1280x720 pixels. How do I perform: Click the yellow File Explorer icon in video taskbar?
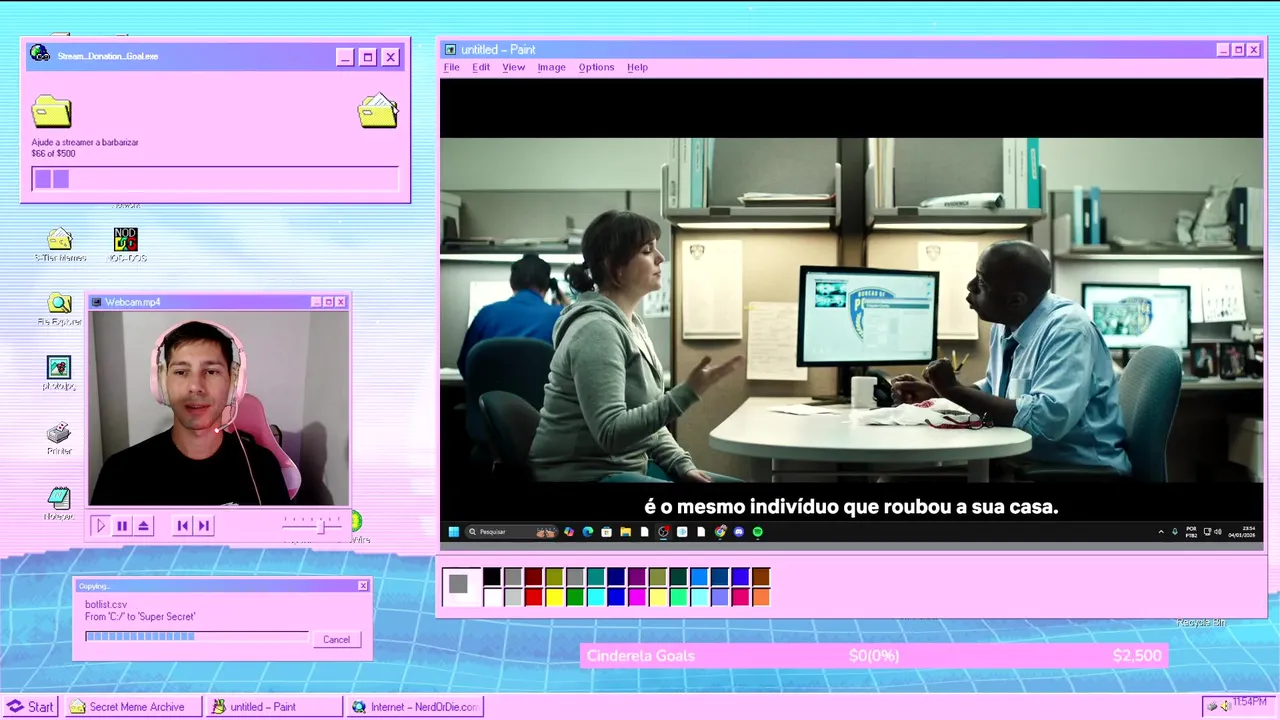(625, 532)
